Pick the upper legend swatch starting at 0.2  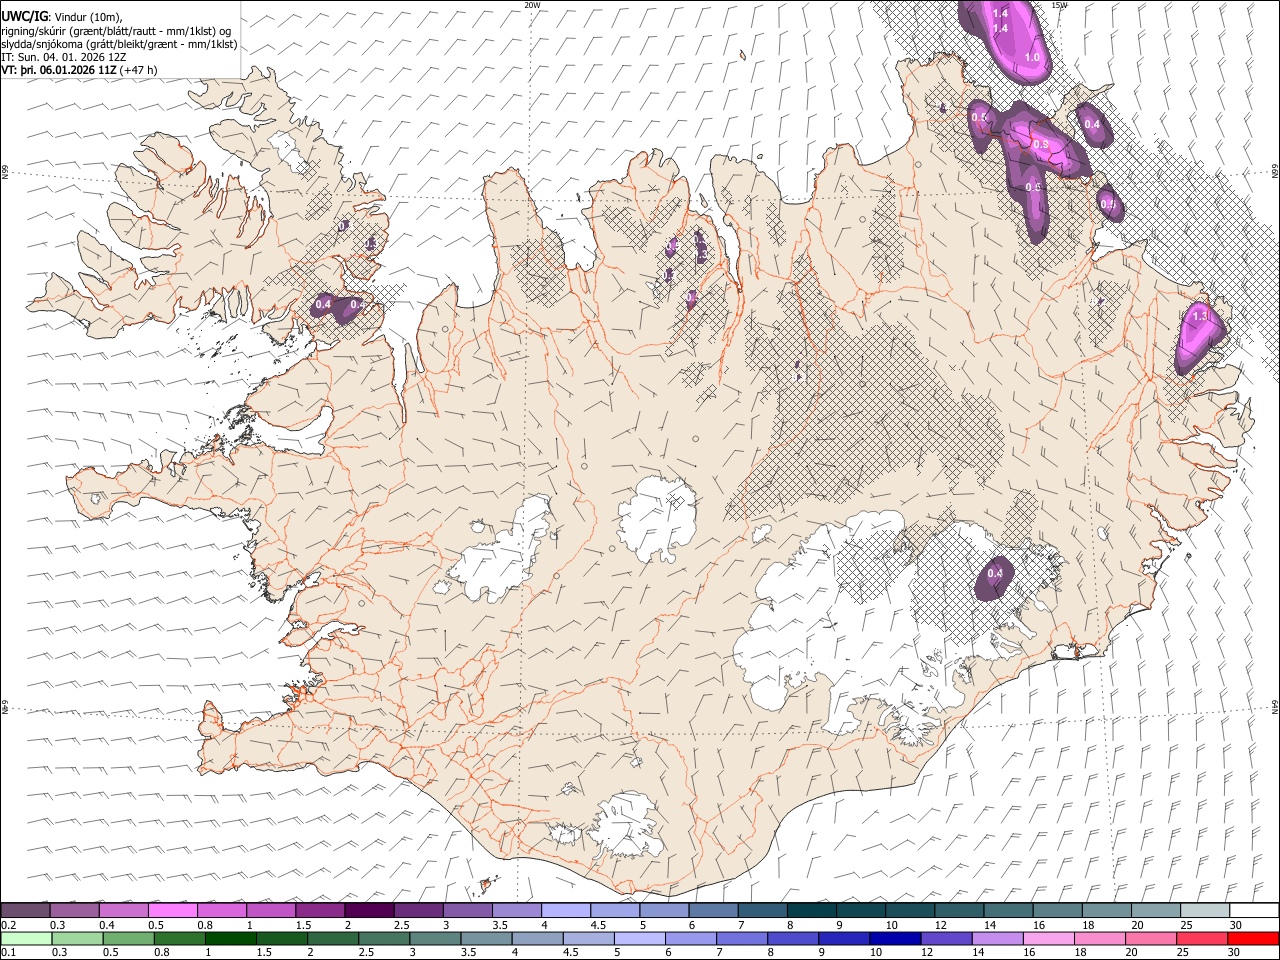[25, 910]
